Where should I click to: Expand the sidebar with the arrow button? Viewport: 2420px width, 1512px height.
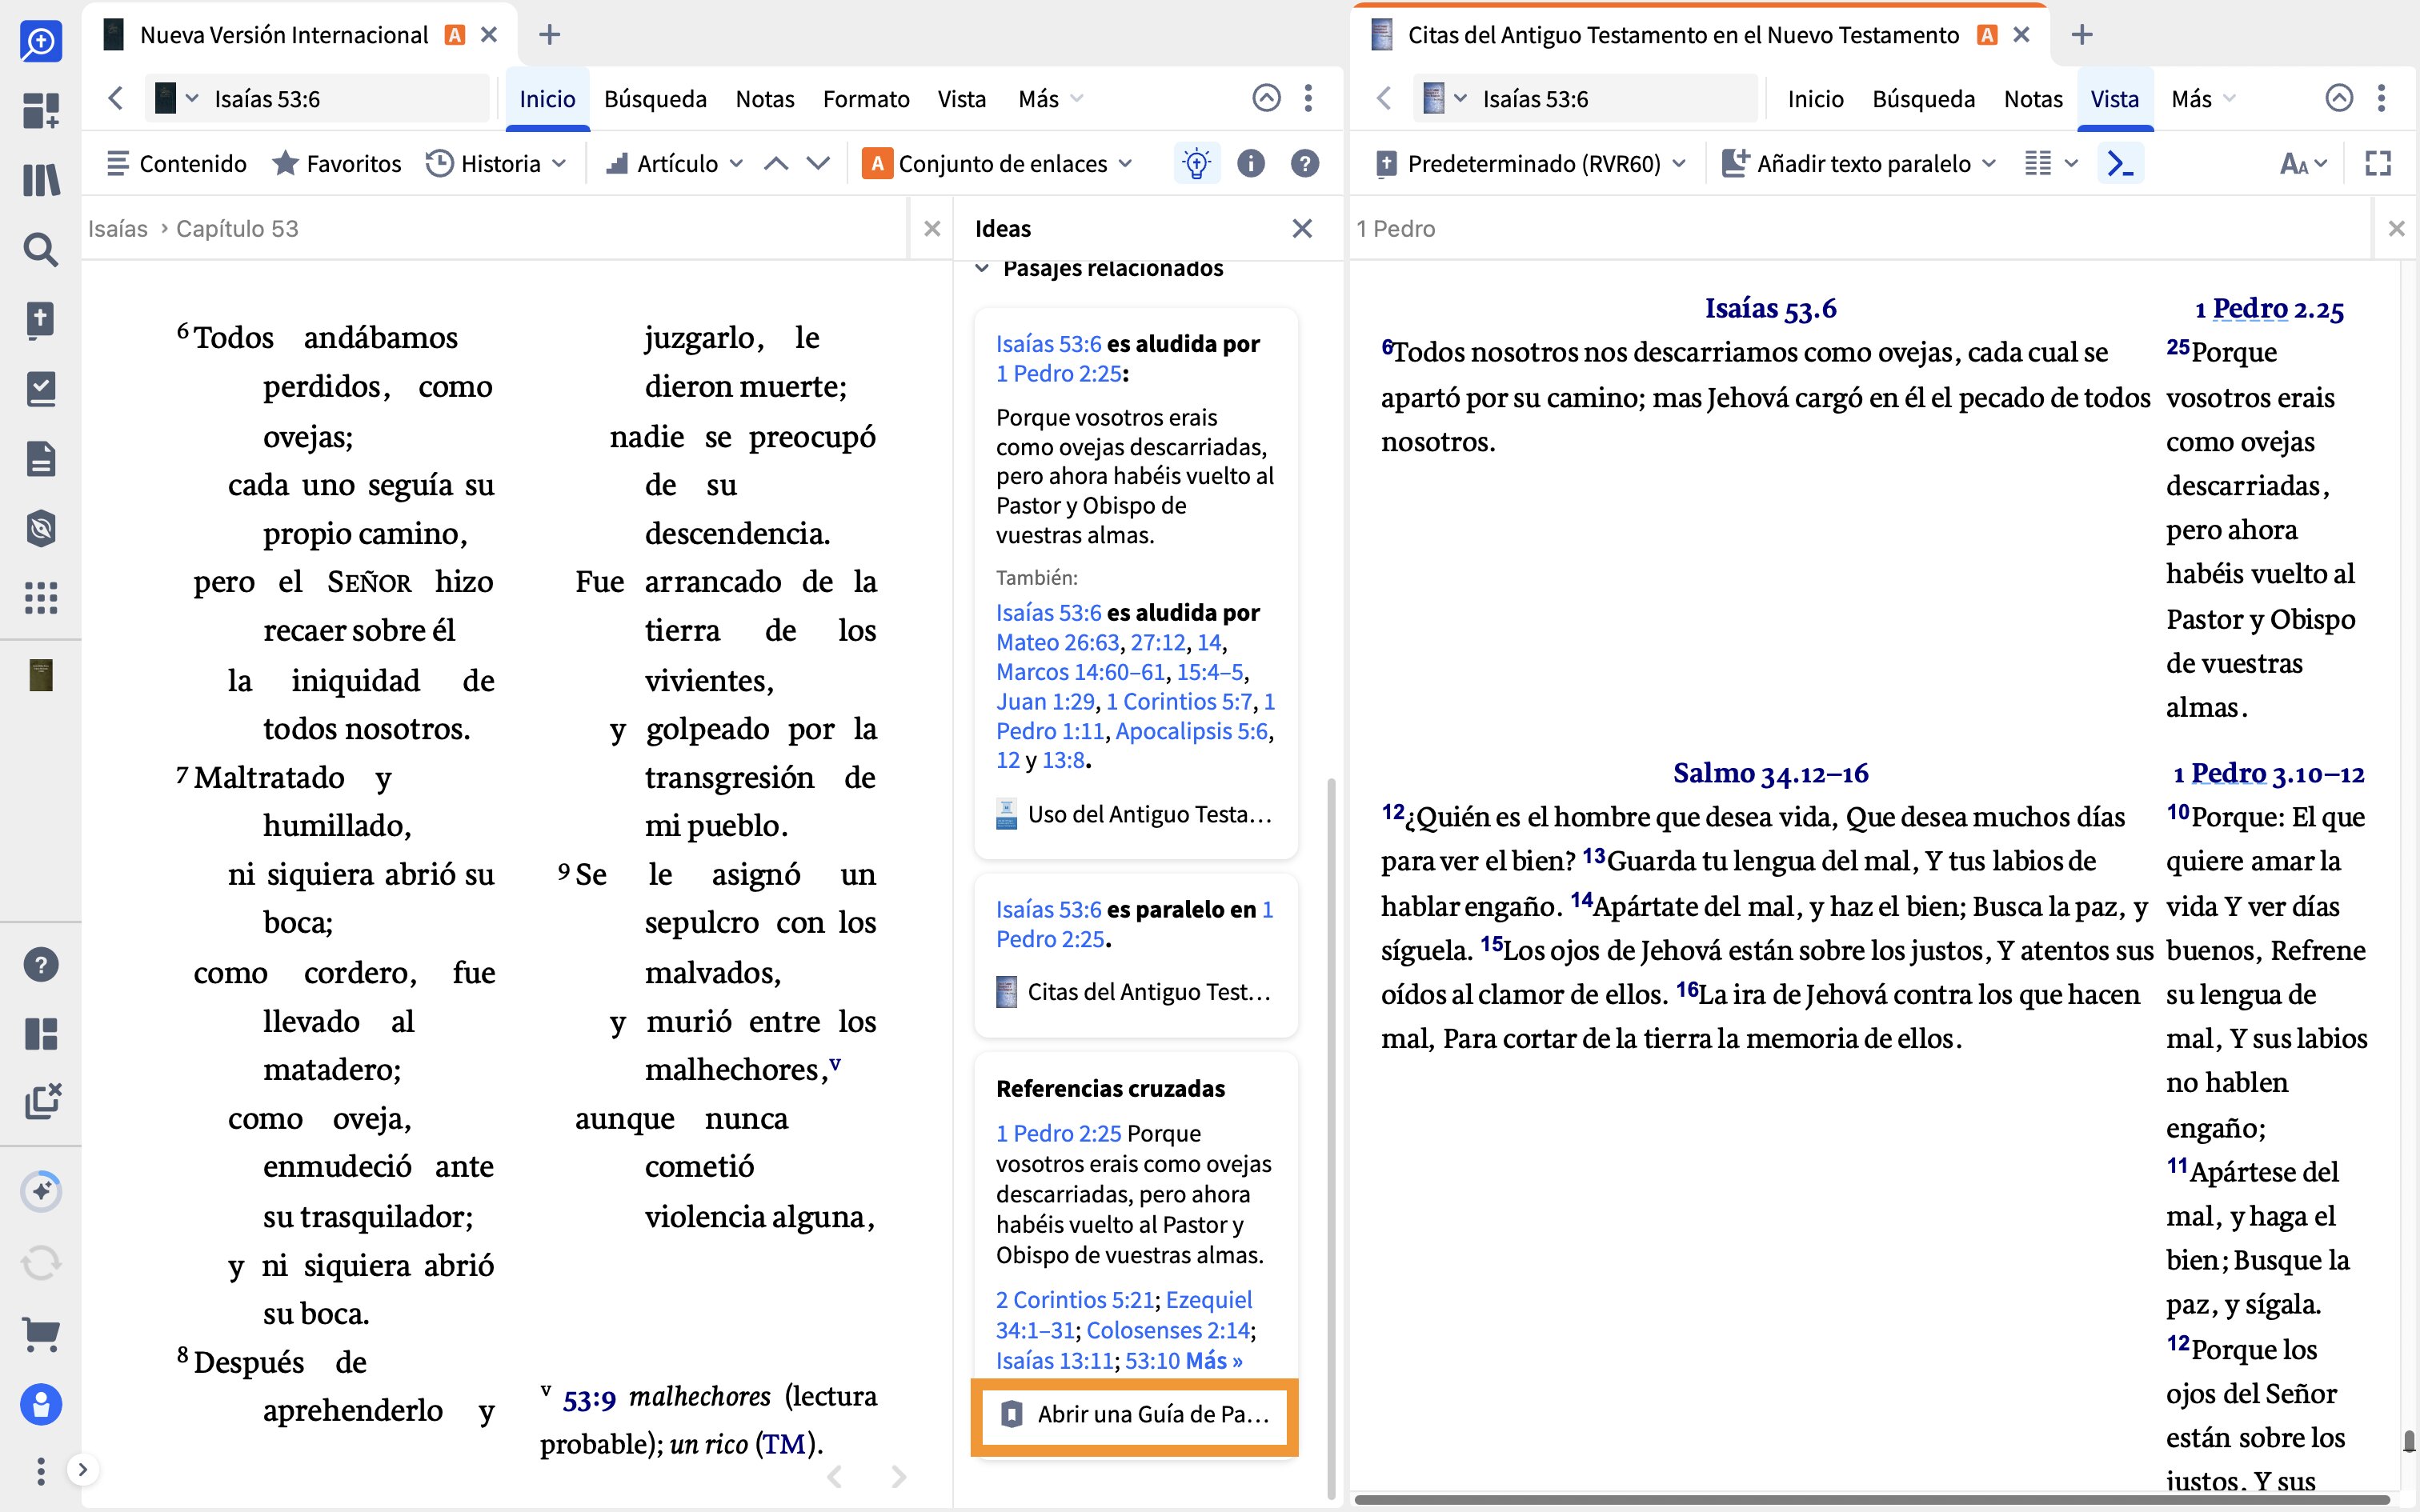click(x=83, y=1470)
